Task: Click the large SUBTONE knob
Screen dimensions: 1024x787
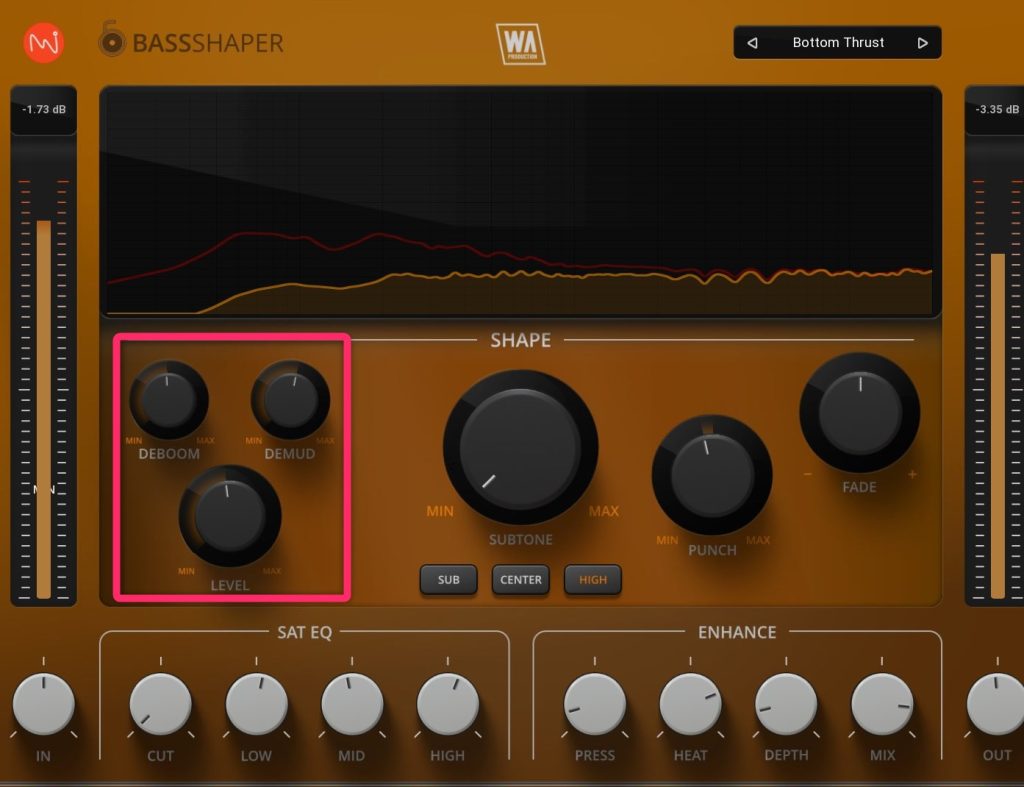Action: [520, 447]
